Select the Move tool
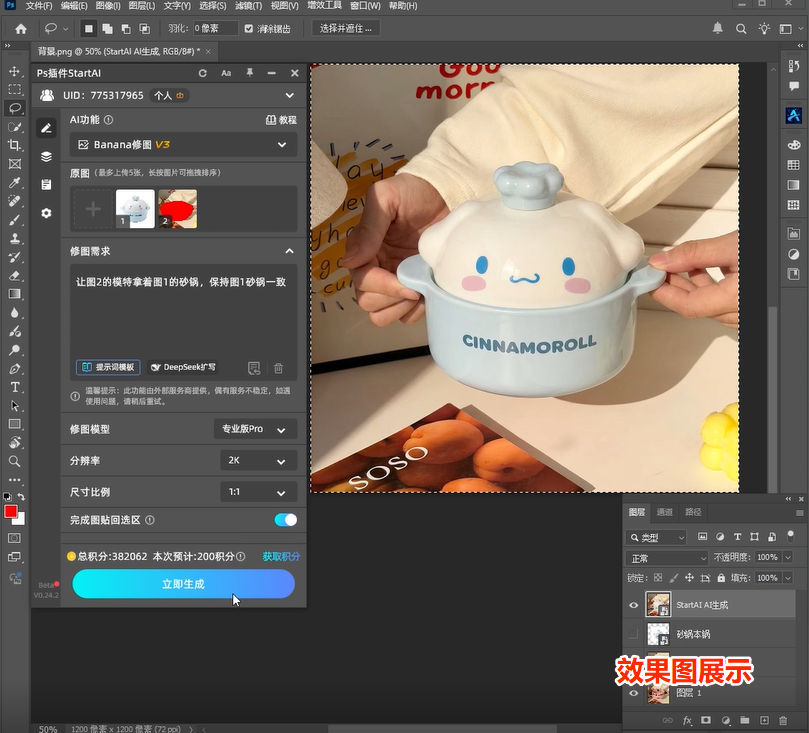 pyautogui.click(x=14, y=71)
